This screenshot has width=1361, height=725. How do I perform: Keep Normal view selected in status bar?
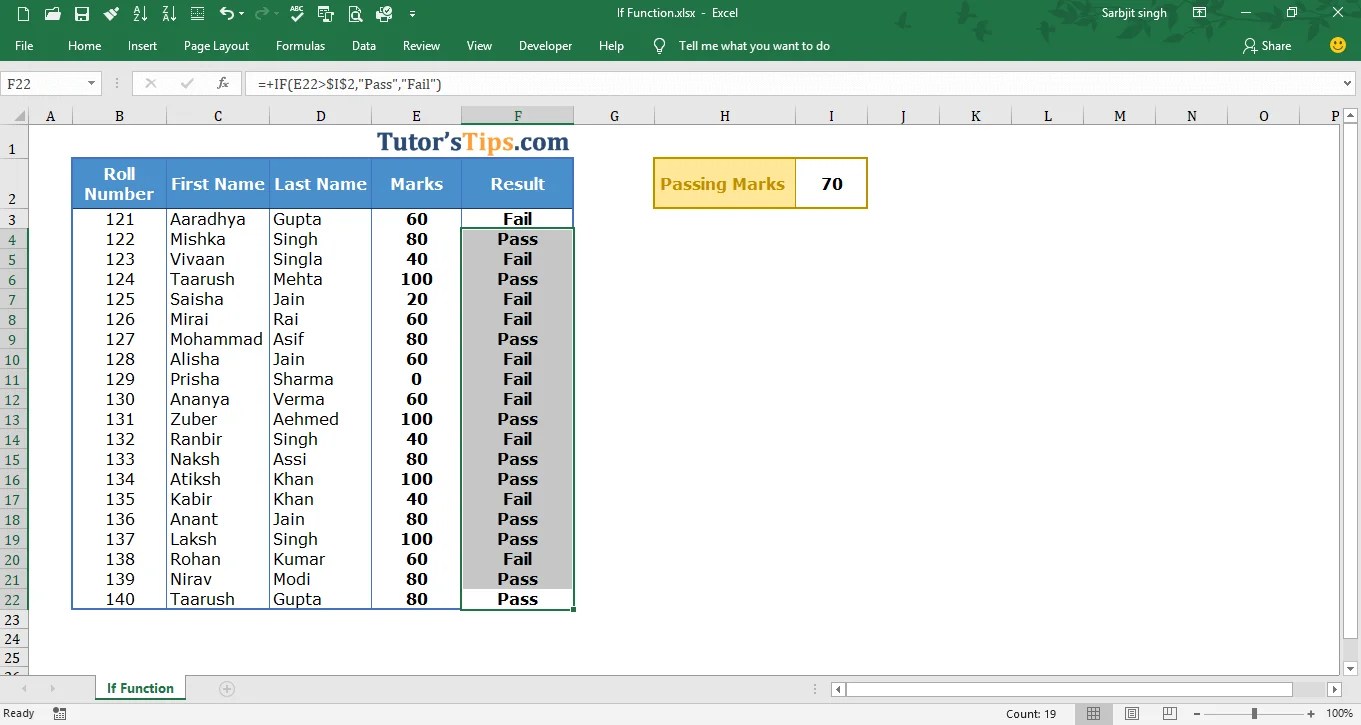tap(1093, 712)
